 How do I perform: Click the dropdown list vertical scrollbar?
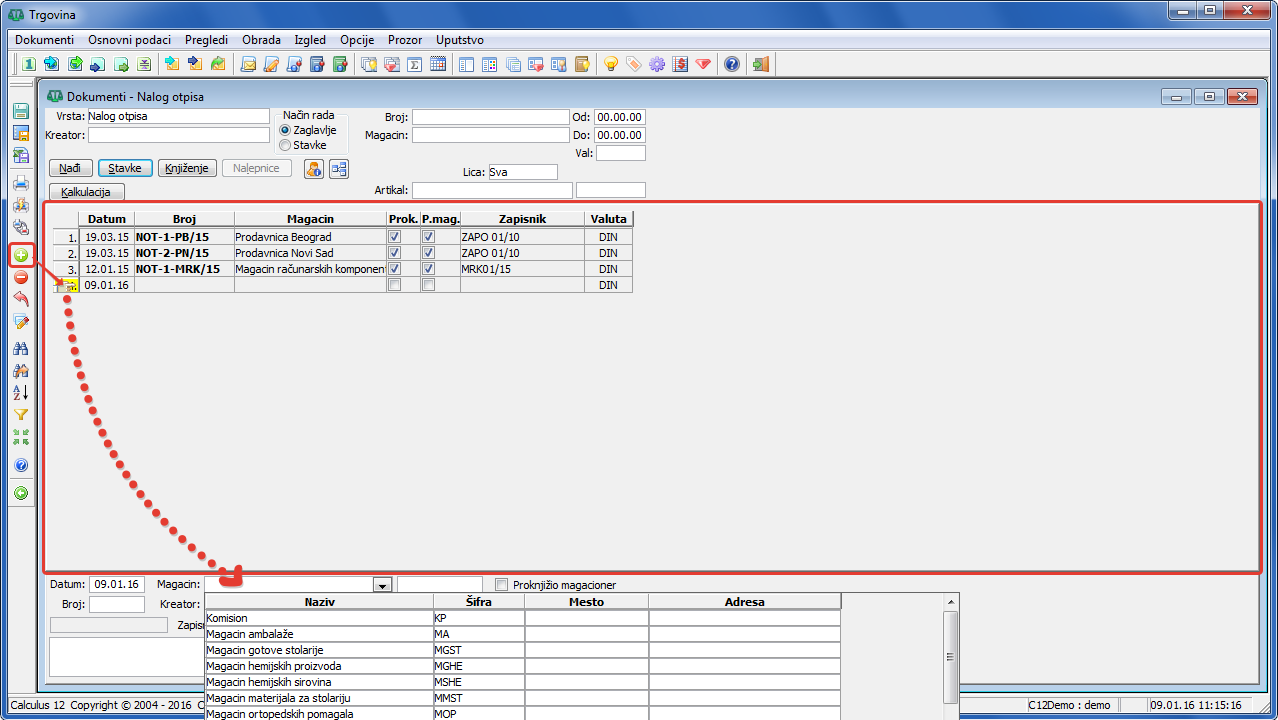(951, 656)
